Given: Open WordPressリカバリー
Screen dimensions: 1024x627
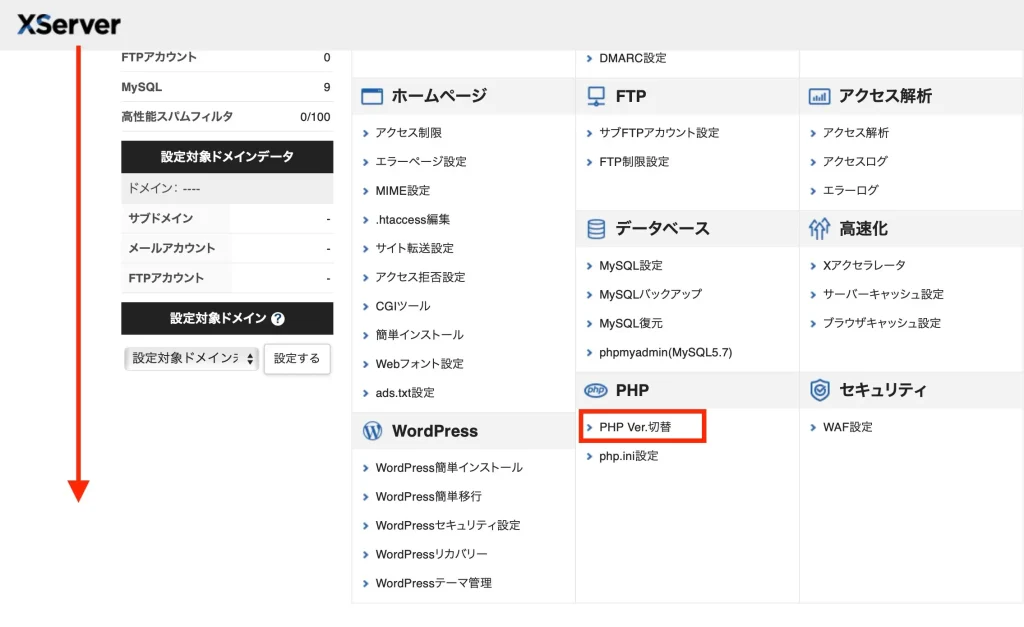Looking at the screenshot, I should point(431,554).
